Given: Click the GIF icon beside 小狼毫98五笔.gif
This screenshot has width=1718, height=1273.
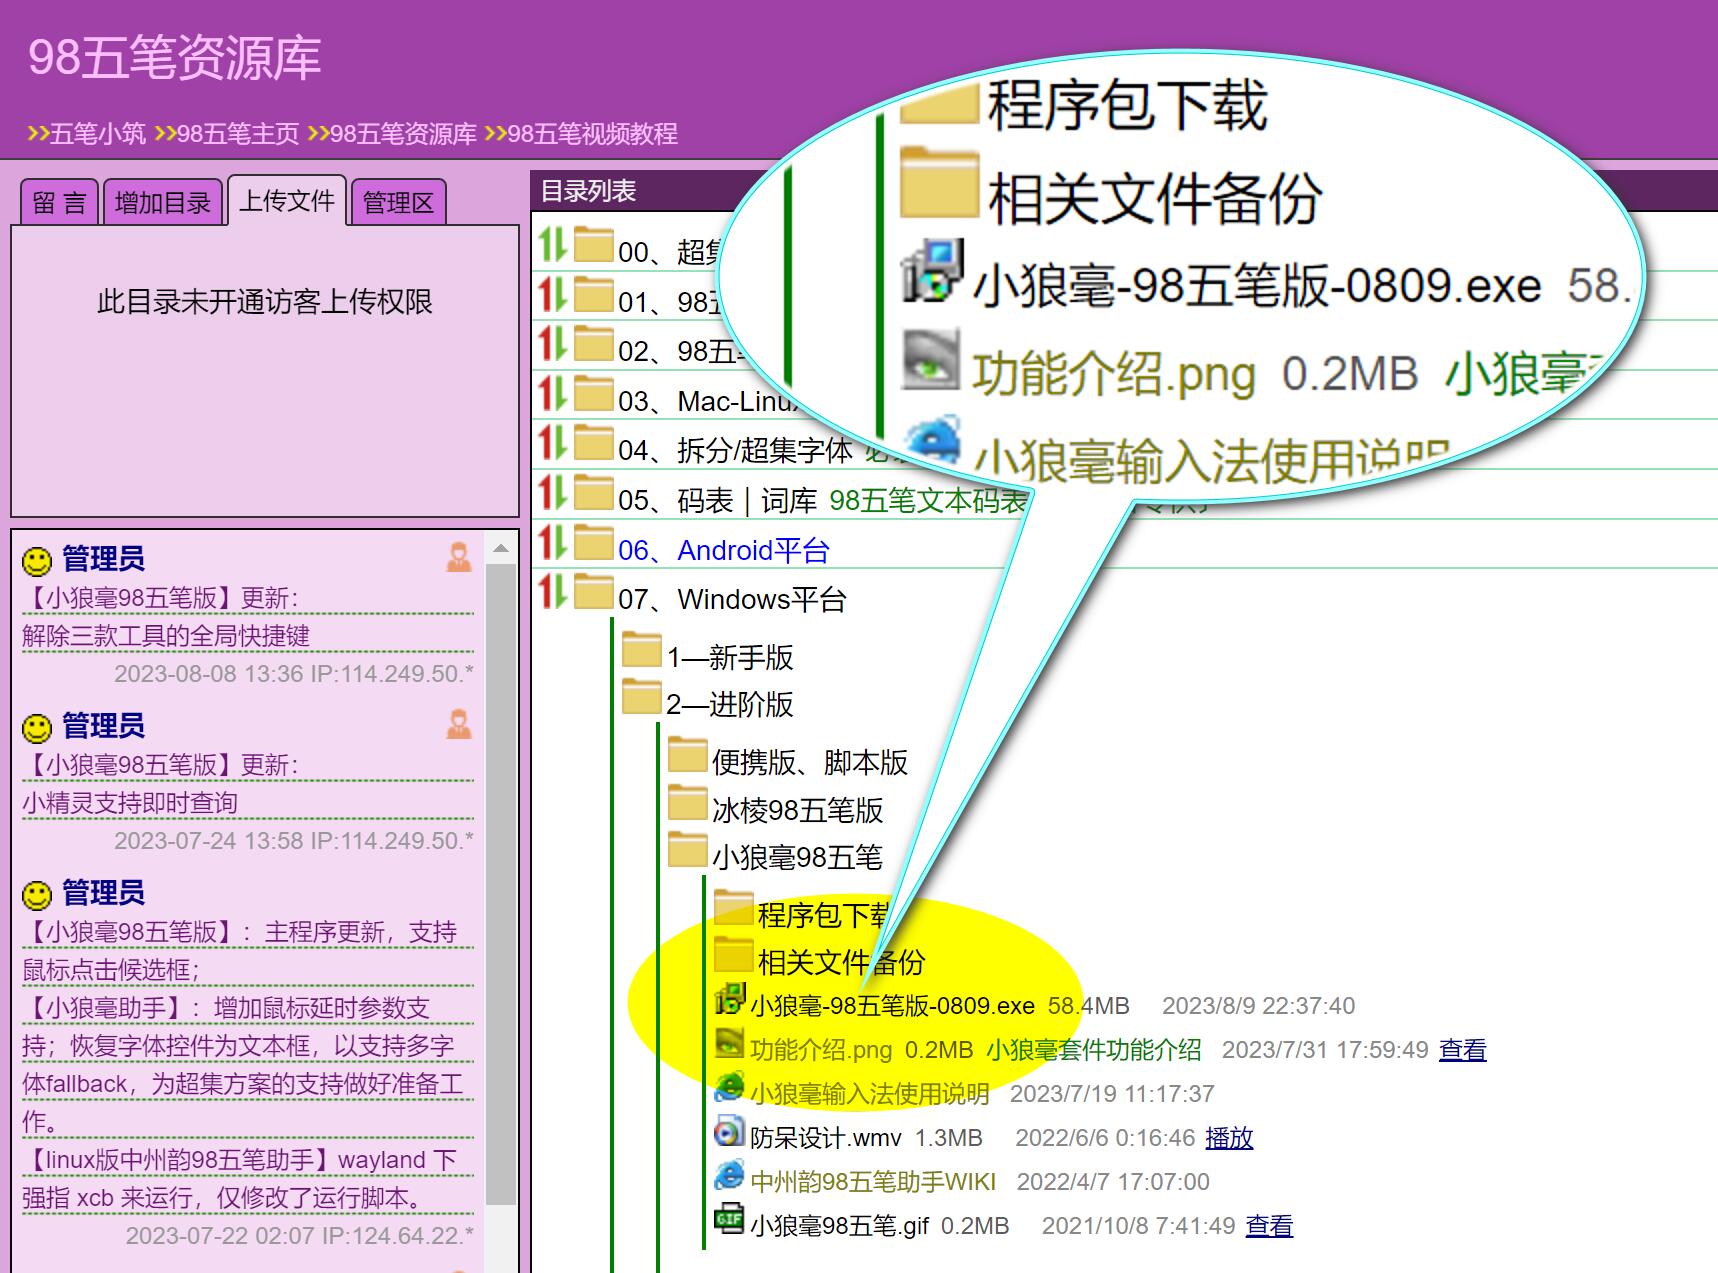Looking at the screenshot, I should [x=729, y=1221].
